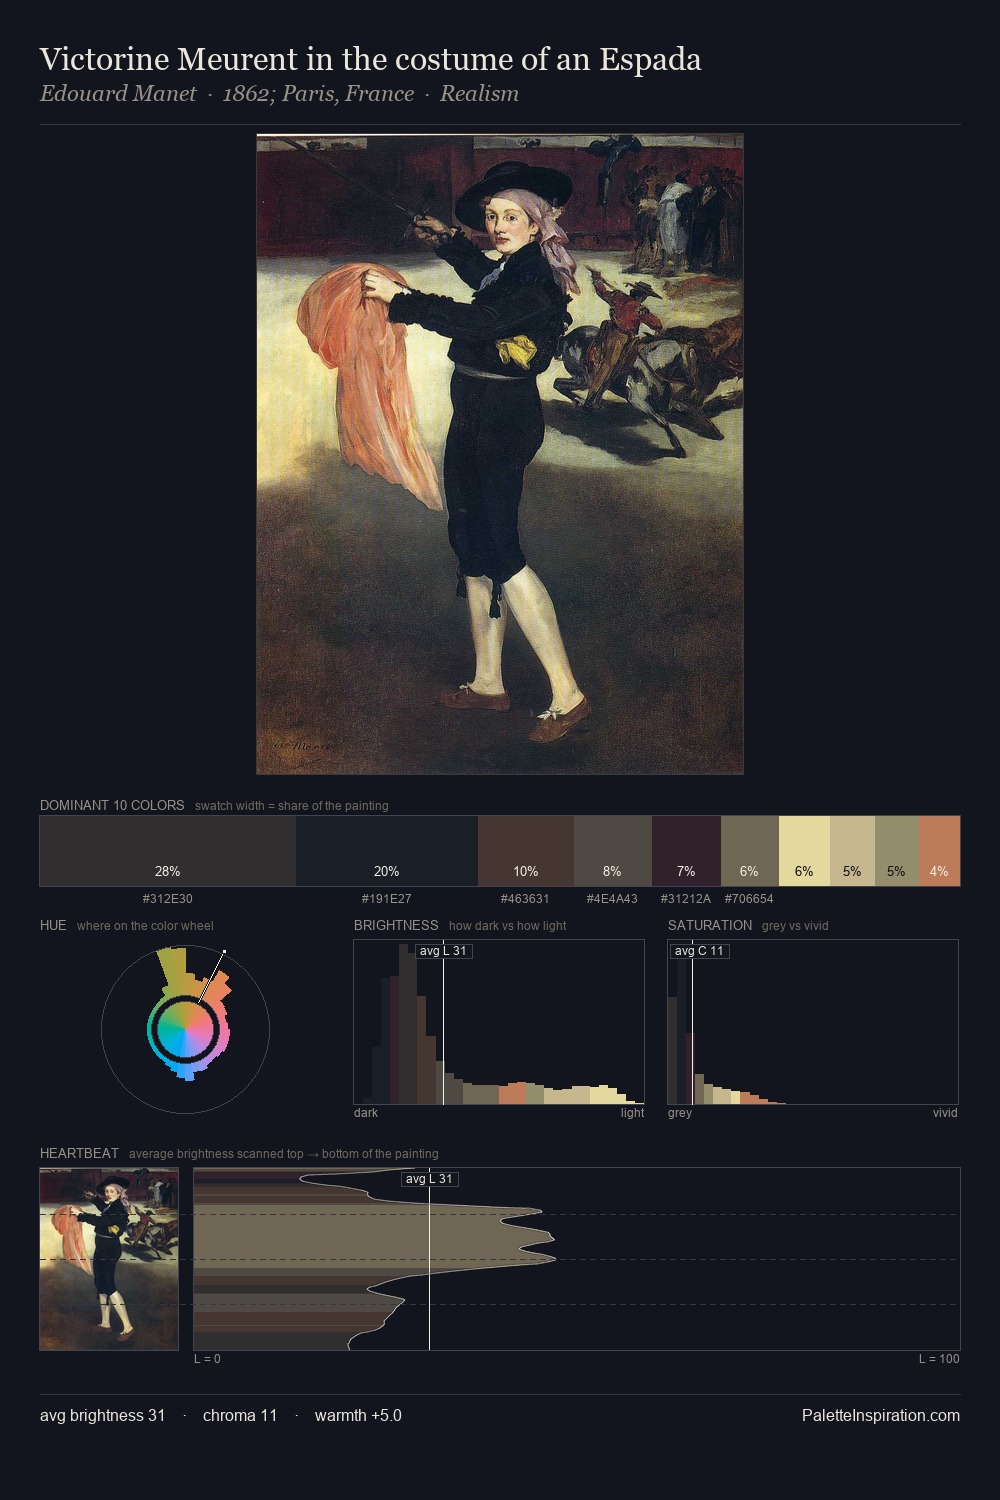Image resolution: width=1000 pixels, height=1500 pixels.
Task: Click the L = 100 axis label
Action: pos(939,1359)
